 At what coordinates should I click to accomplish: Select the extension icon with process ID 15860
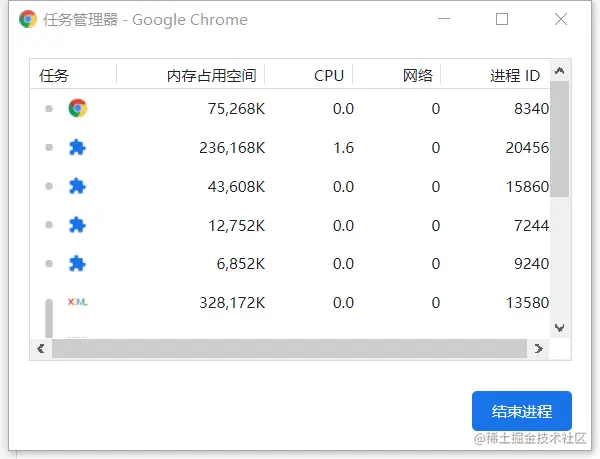tap(77, 186)
